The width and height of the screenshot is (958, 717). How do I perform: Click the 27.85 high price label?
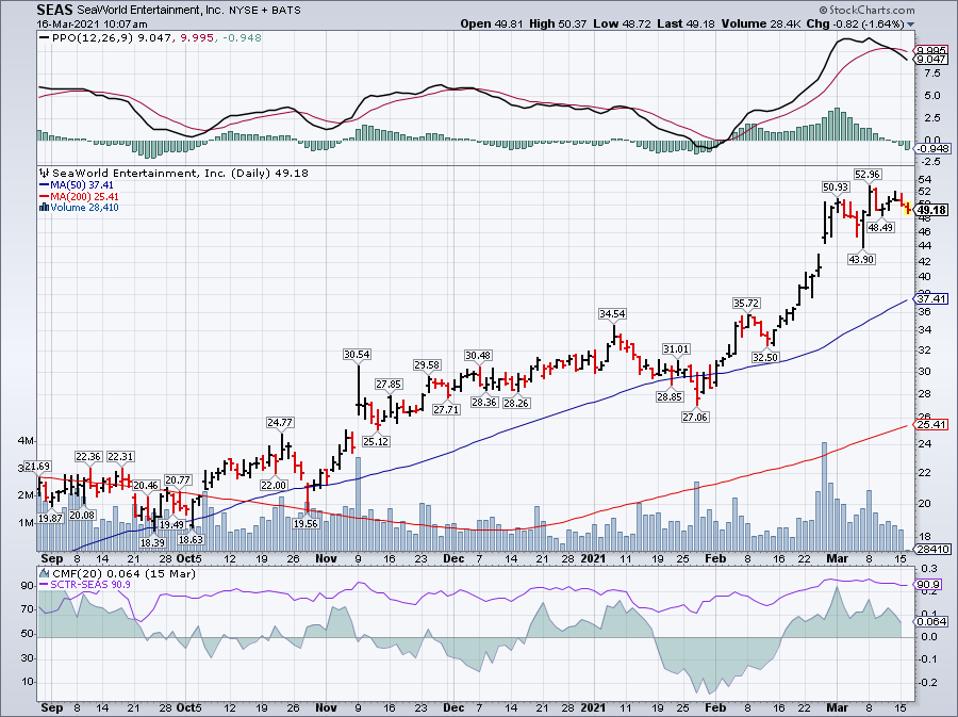(389, 384)
